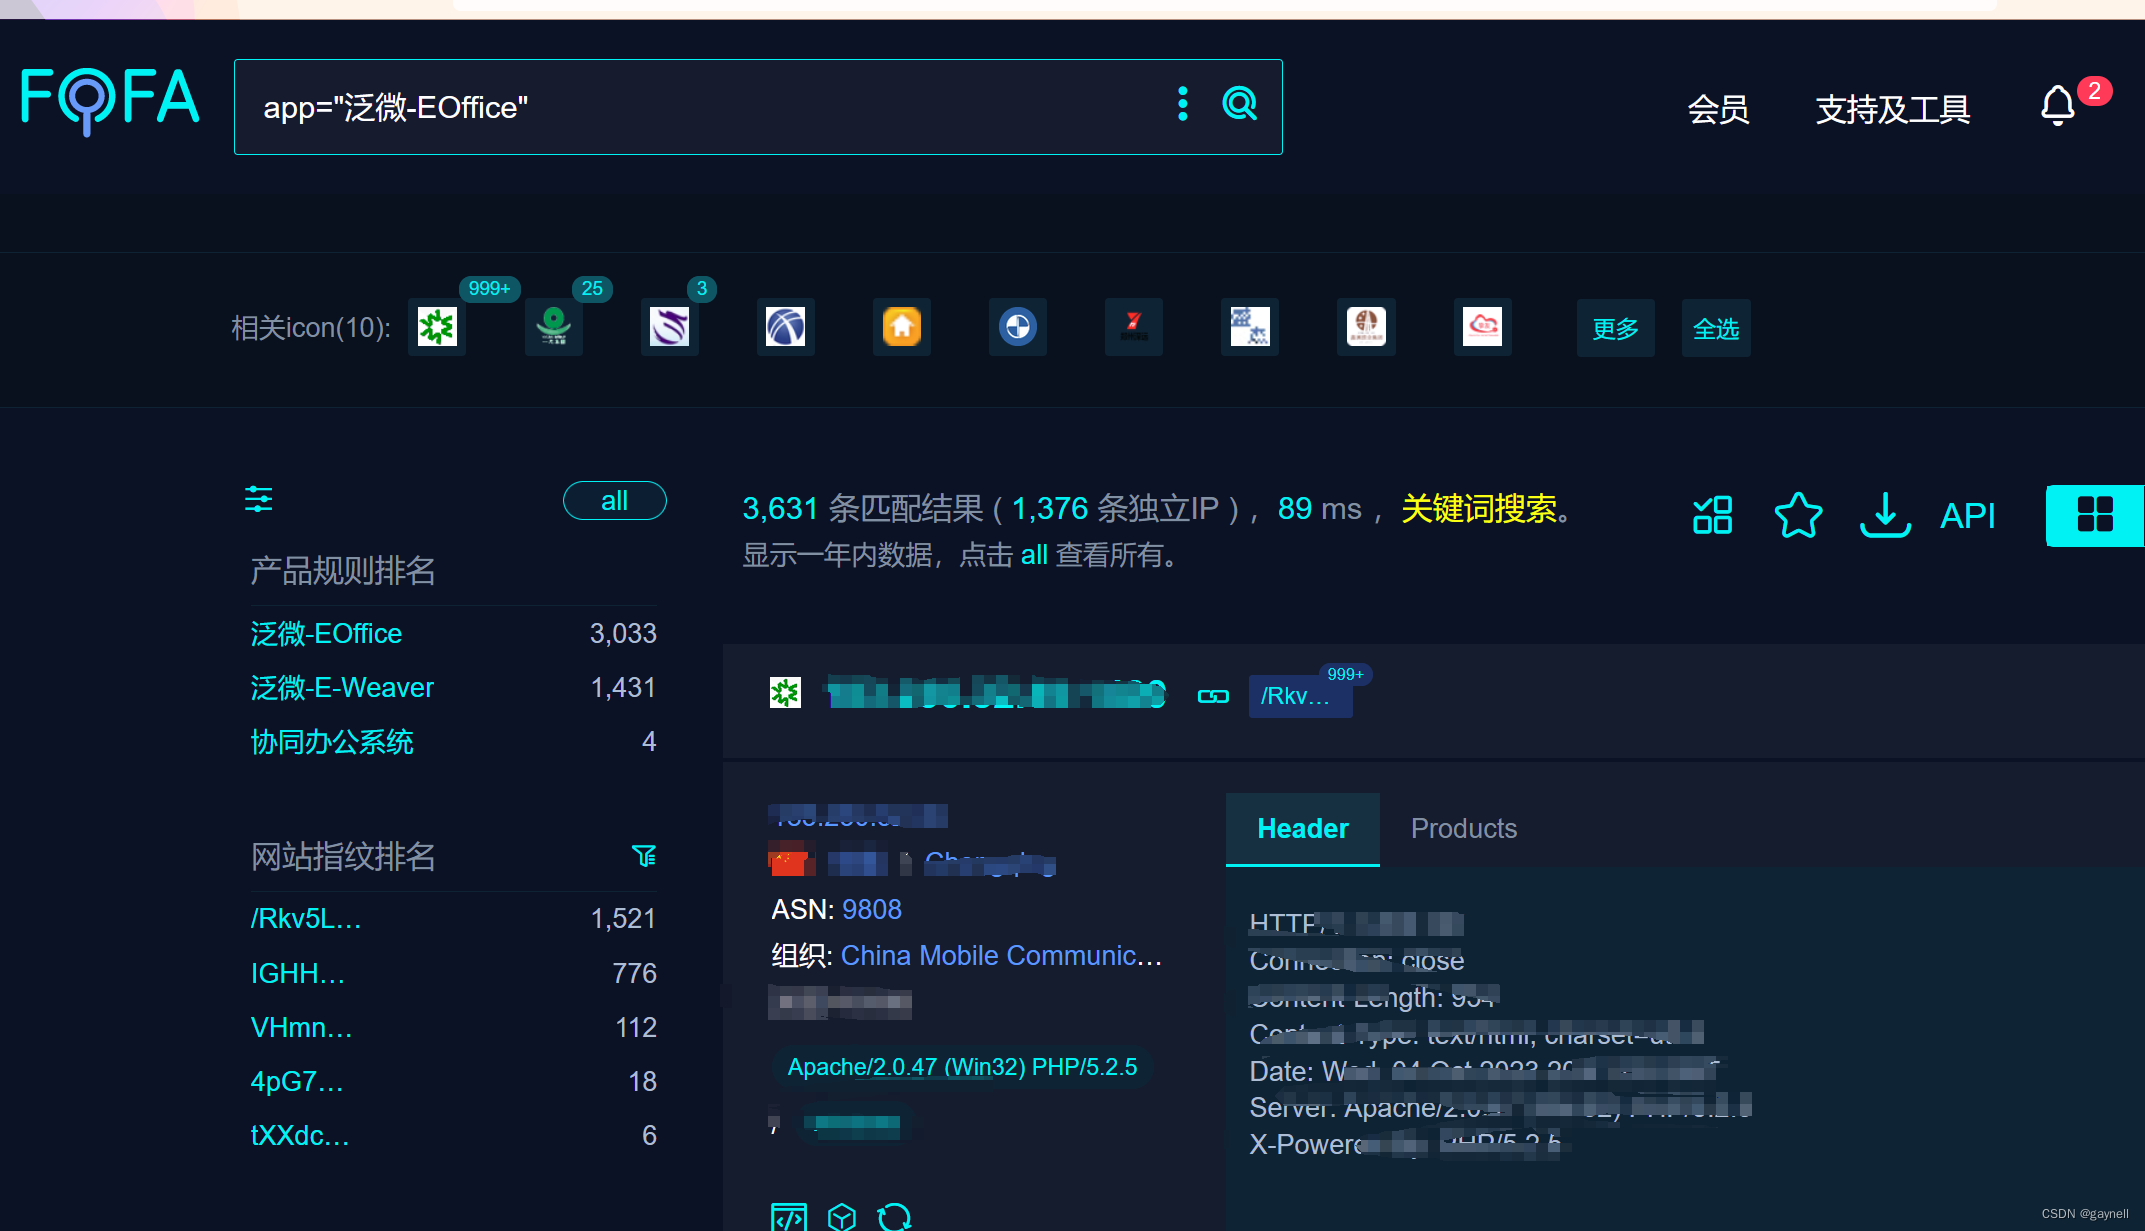Click the Header tab in result detail
This screenshot has width=2145, height=1231.
[x=1302, y=828]
